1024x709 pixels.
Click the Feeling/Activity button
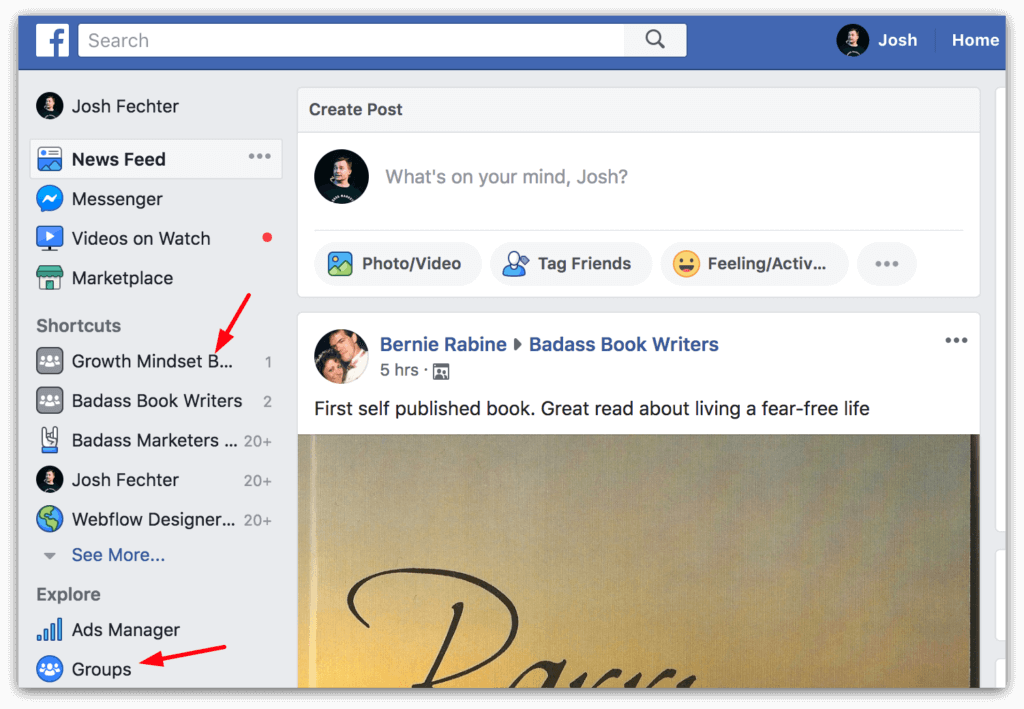click(x=754, y=264)
